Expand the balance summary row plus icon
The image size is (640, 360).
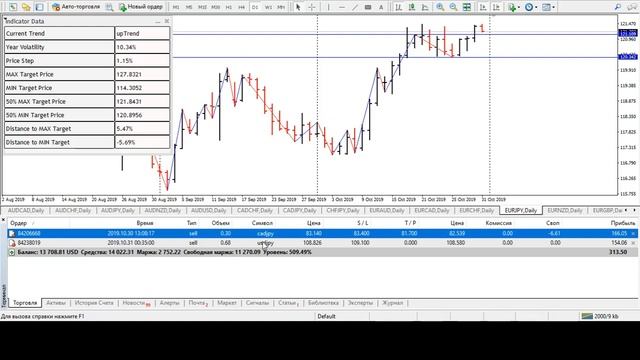click(12, 252)
